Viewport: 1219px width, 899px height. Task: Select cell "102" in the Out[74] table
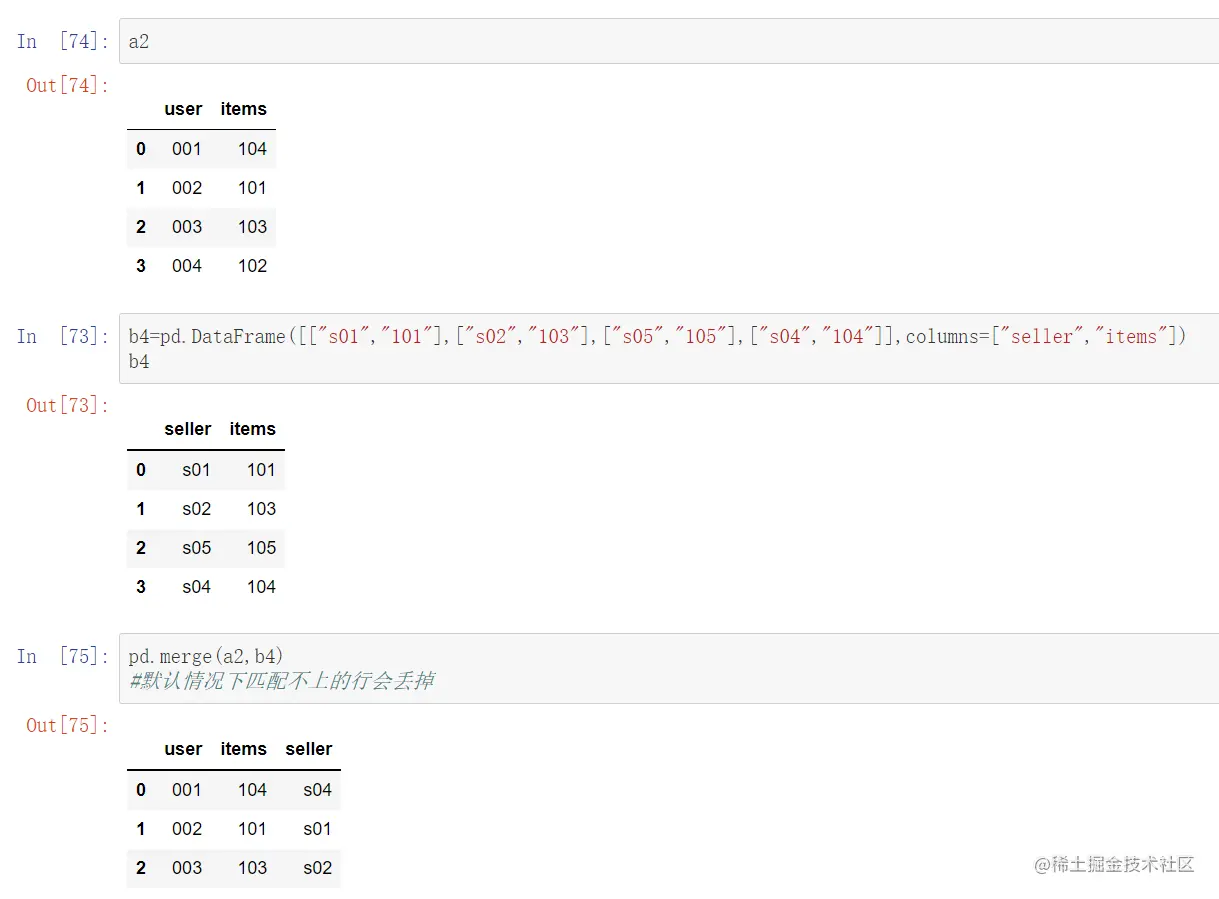[252, 266]
